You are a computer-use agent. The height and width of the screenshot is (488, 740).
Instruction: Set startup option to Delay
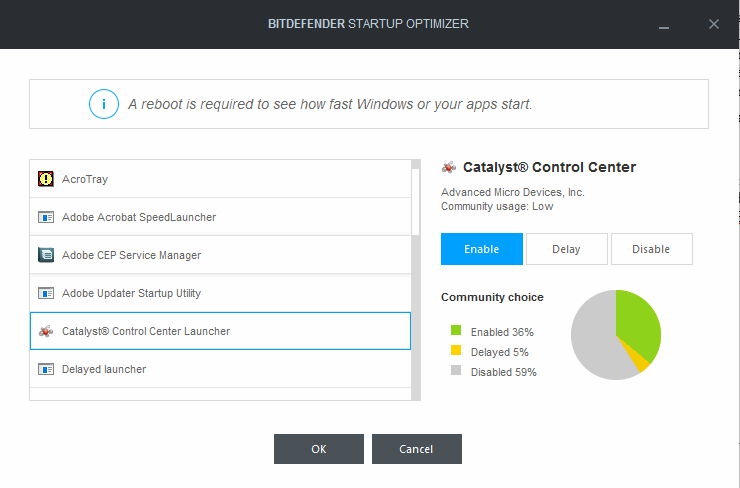pyautogui.click(x=566, y=249)
